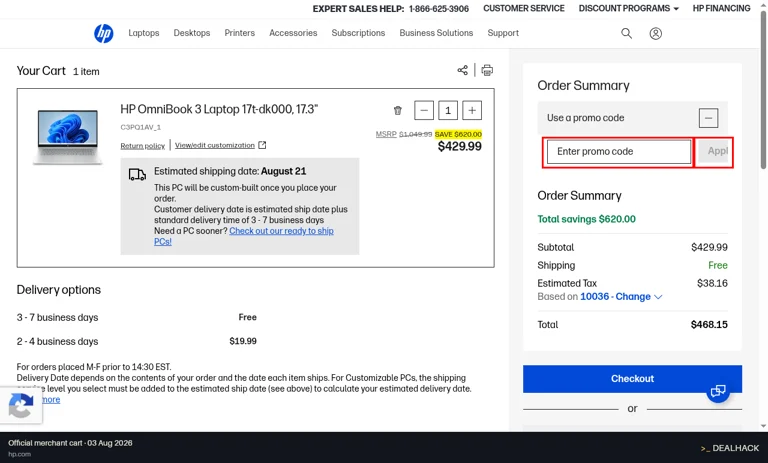
Task: Open the chat bubble icon
Action: pyautogui.click(x=718, y=390)
